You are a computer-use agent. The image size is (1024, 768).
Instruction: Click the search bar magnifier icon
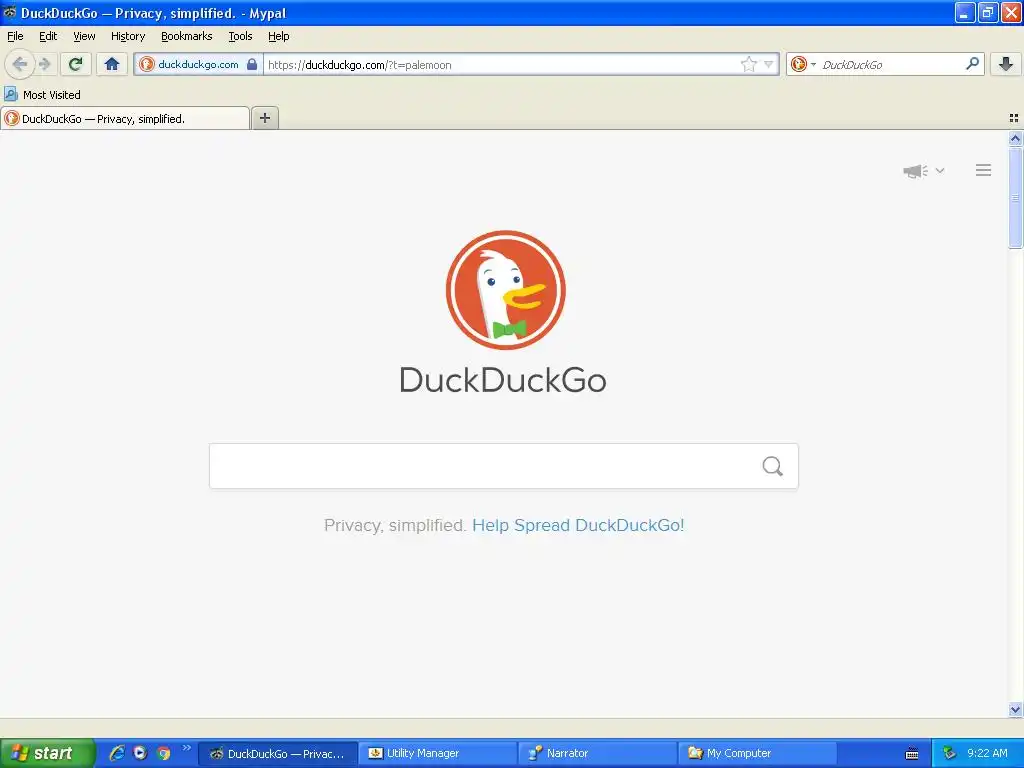pyautogui.click(x=972, y=64)
